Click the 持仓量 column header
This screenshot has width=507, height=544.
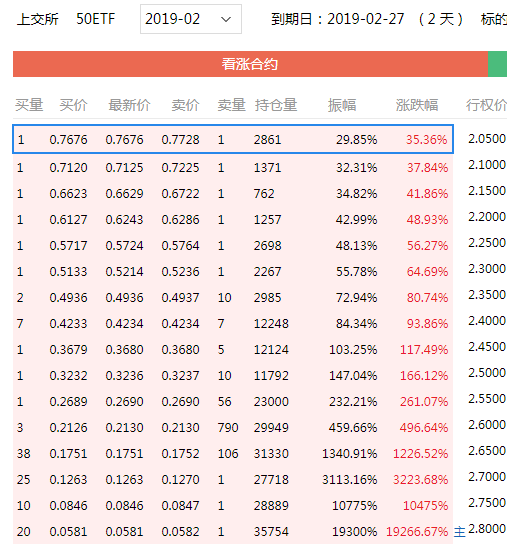276,105
